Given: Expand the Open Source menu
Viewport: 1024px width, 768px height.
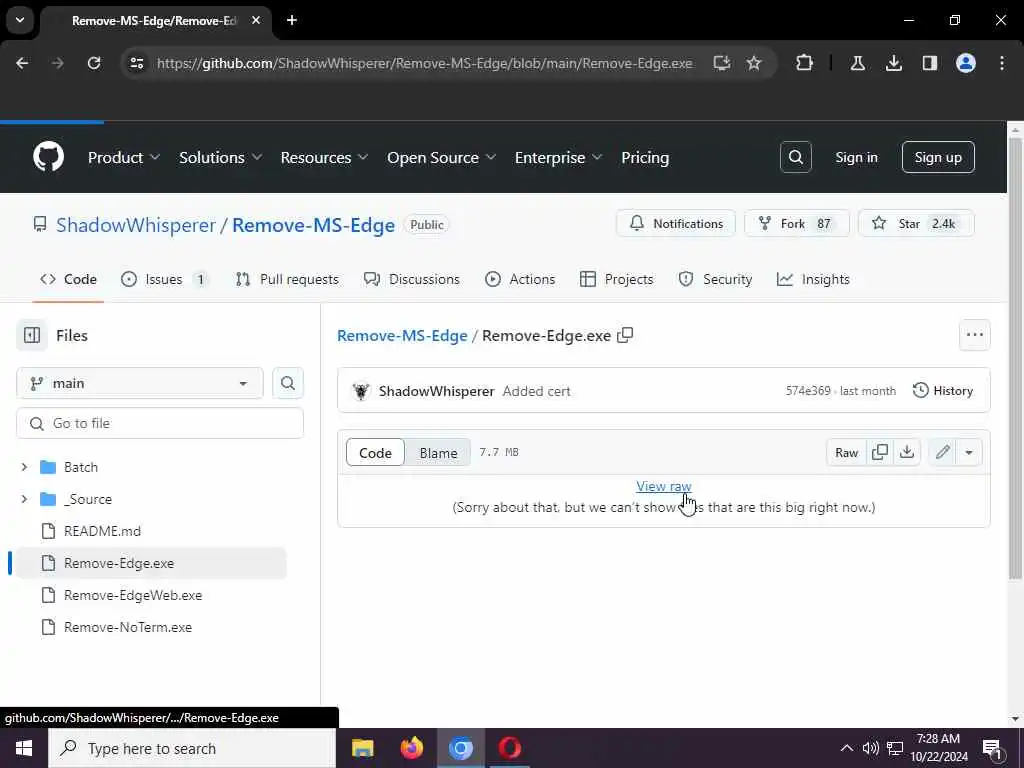Looking at the screenshot, I should [441, 157].
